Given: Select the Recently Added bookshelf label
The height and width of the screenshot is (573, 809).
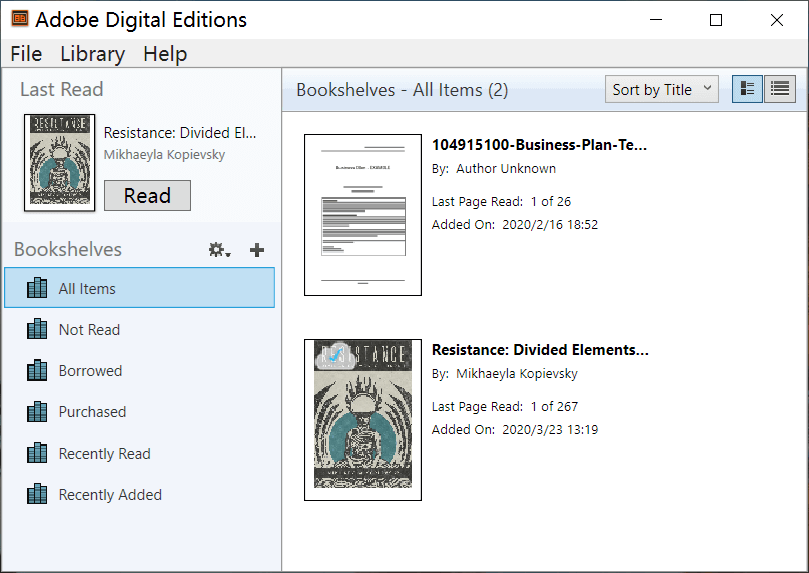Looking at the screenshot, I should (110, 495).
